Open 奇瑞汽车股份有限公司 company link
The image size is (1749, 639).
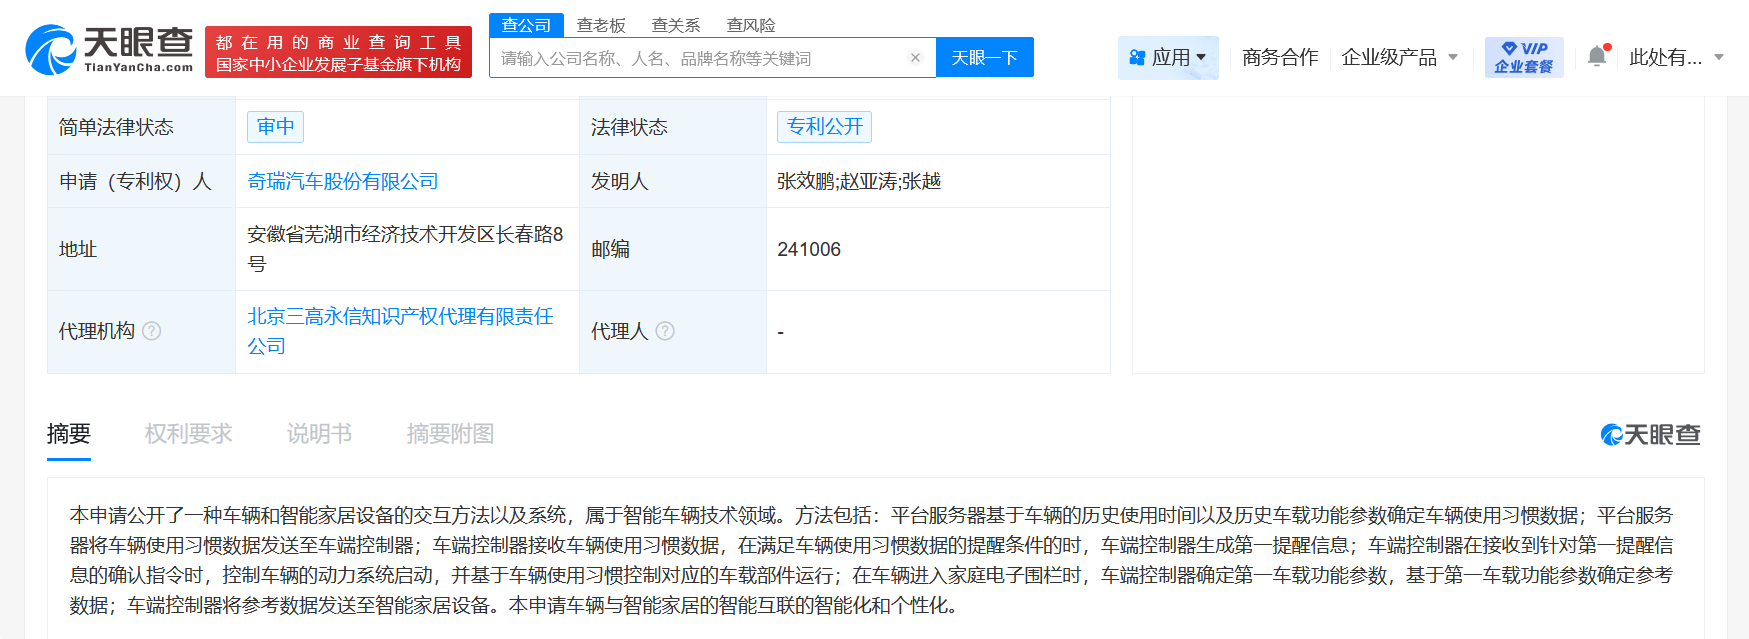point(343,181)
